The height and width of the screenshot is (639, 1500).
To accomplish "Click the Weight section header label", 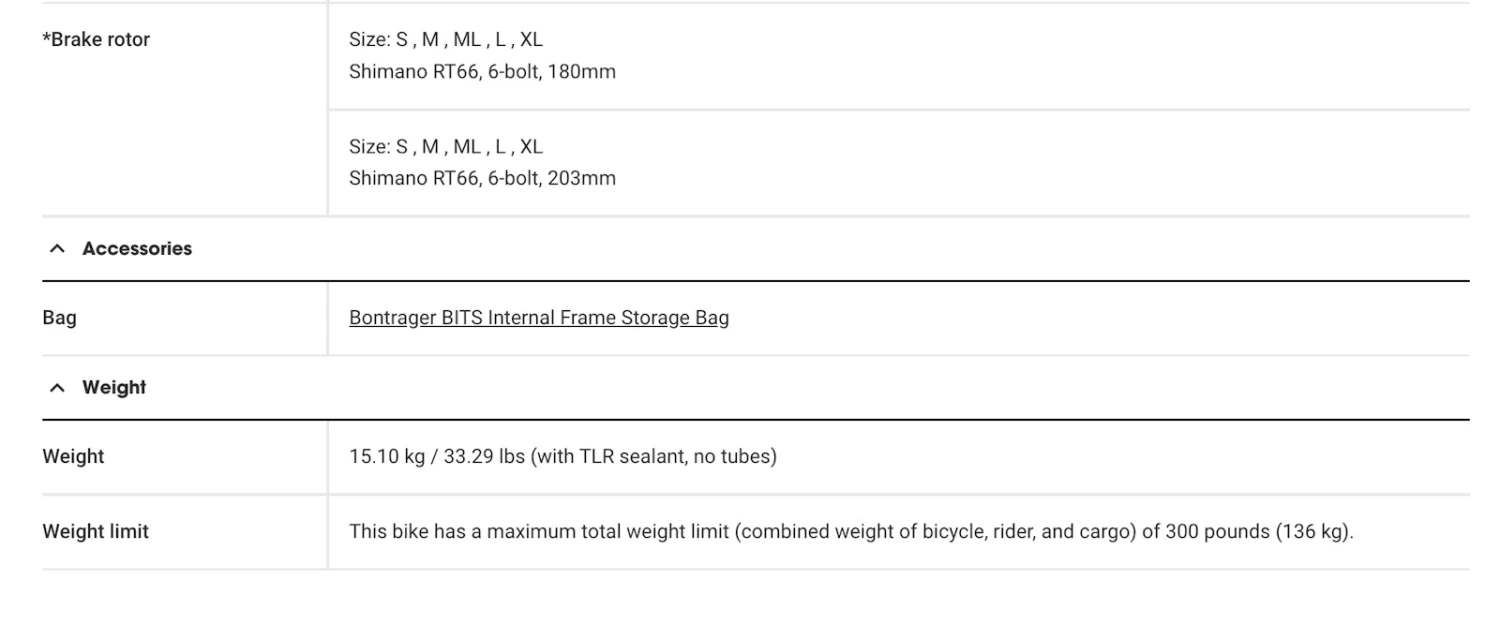I will [x=114, y=388].
